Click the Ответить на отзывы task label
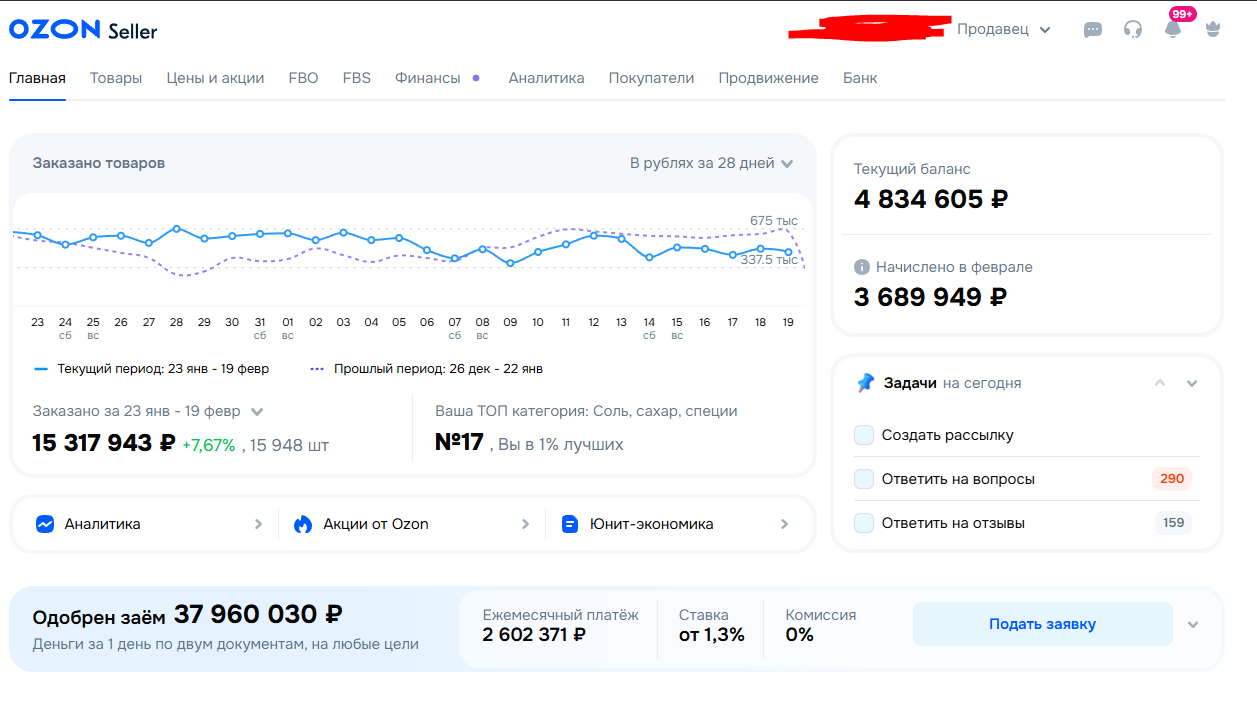This screenshot has width=1257, height=703. click(x=953, y=523)
